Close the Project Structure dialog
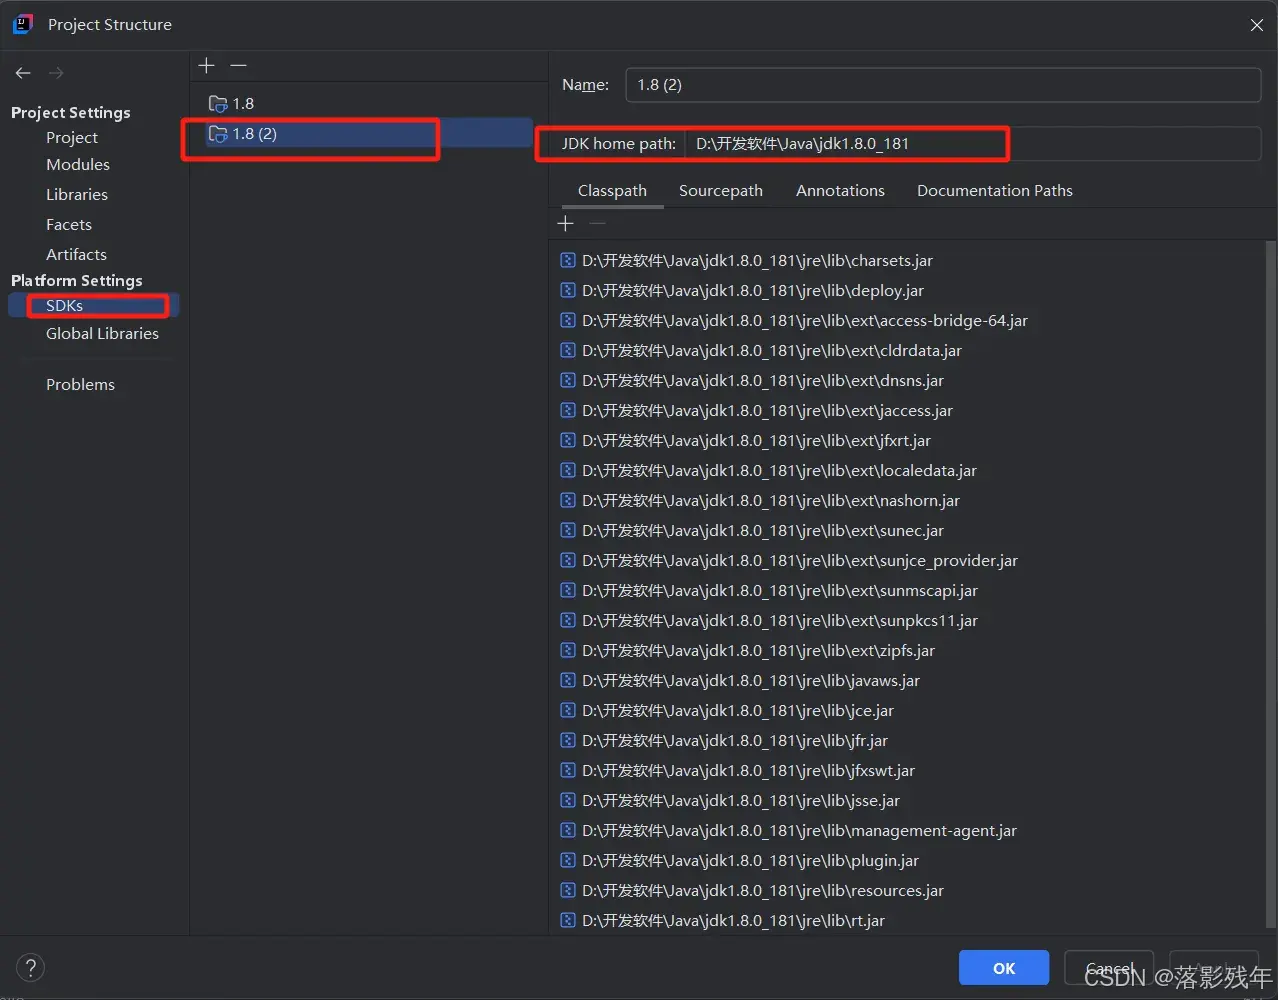 [1257, 25]
